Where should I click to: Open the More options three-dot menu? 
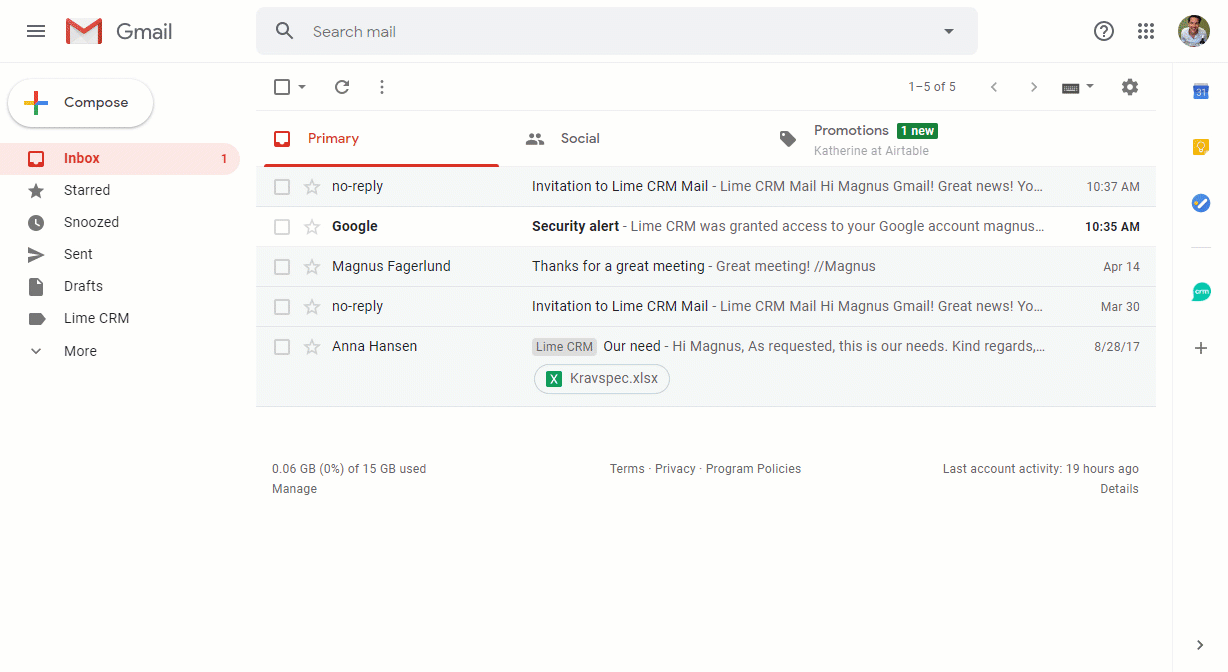click(382, 87)
